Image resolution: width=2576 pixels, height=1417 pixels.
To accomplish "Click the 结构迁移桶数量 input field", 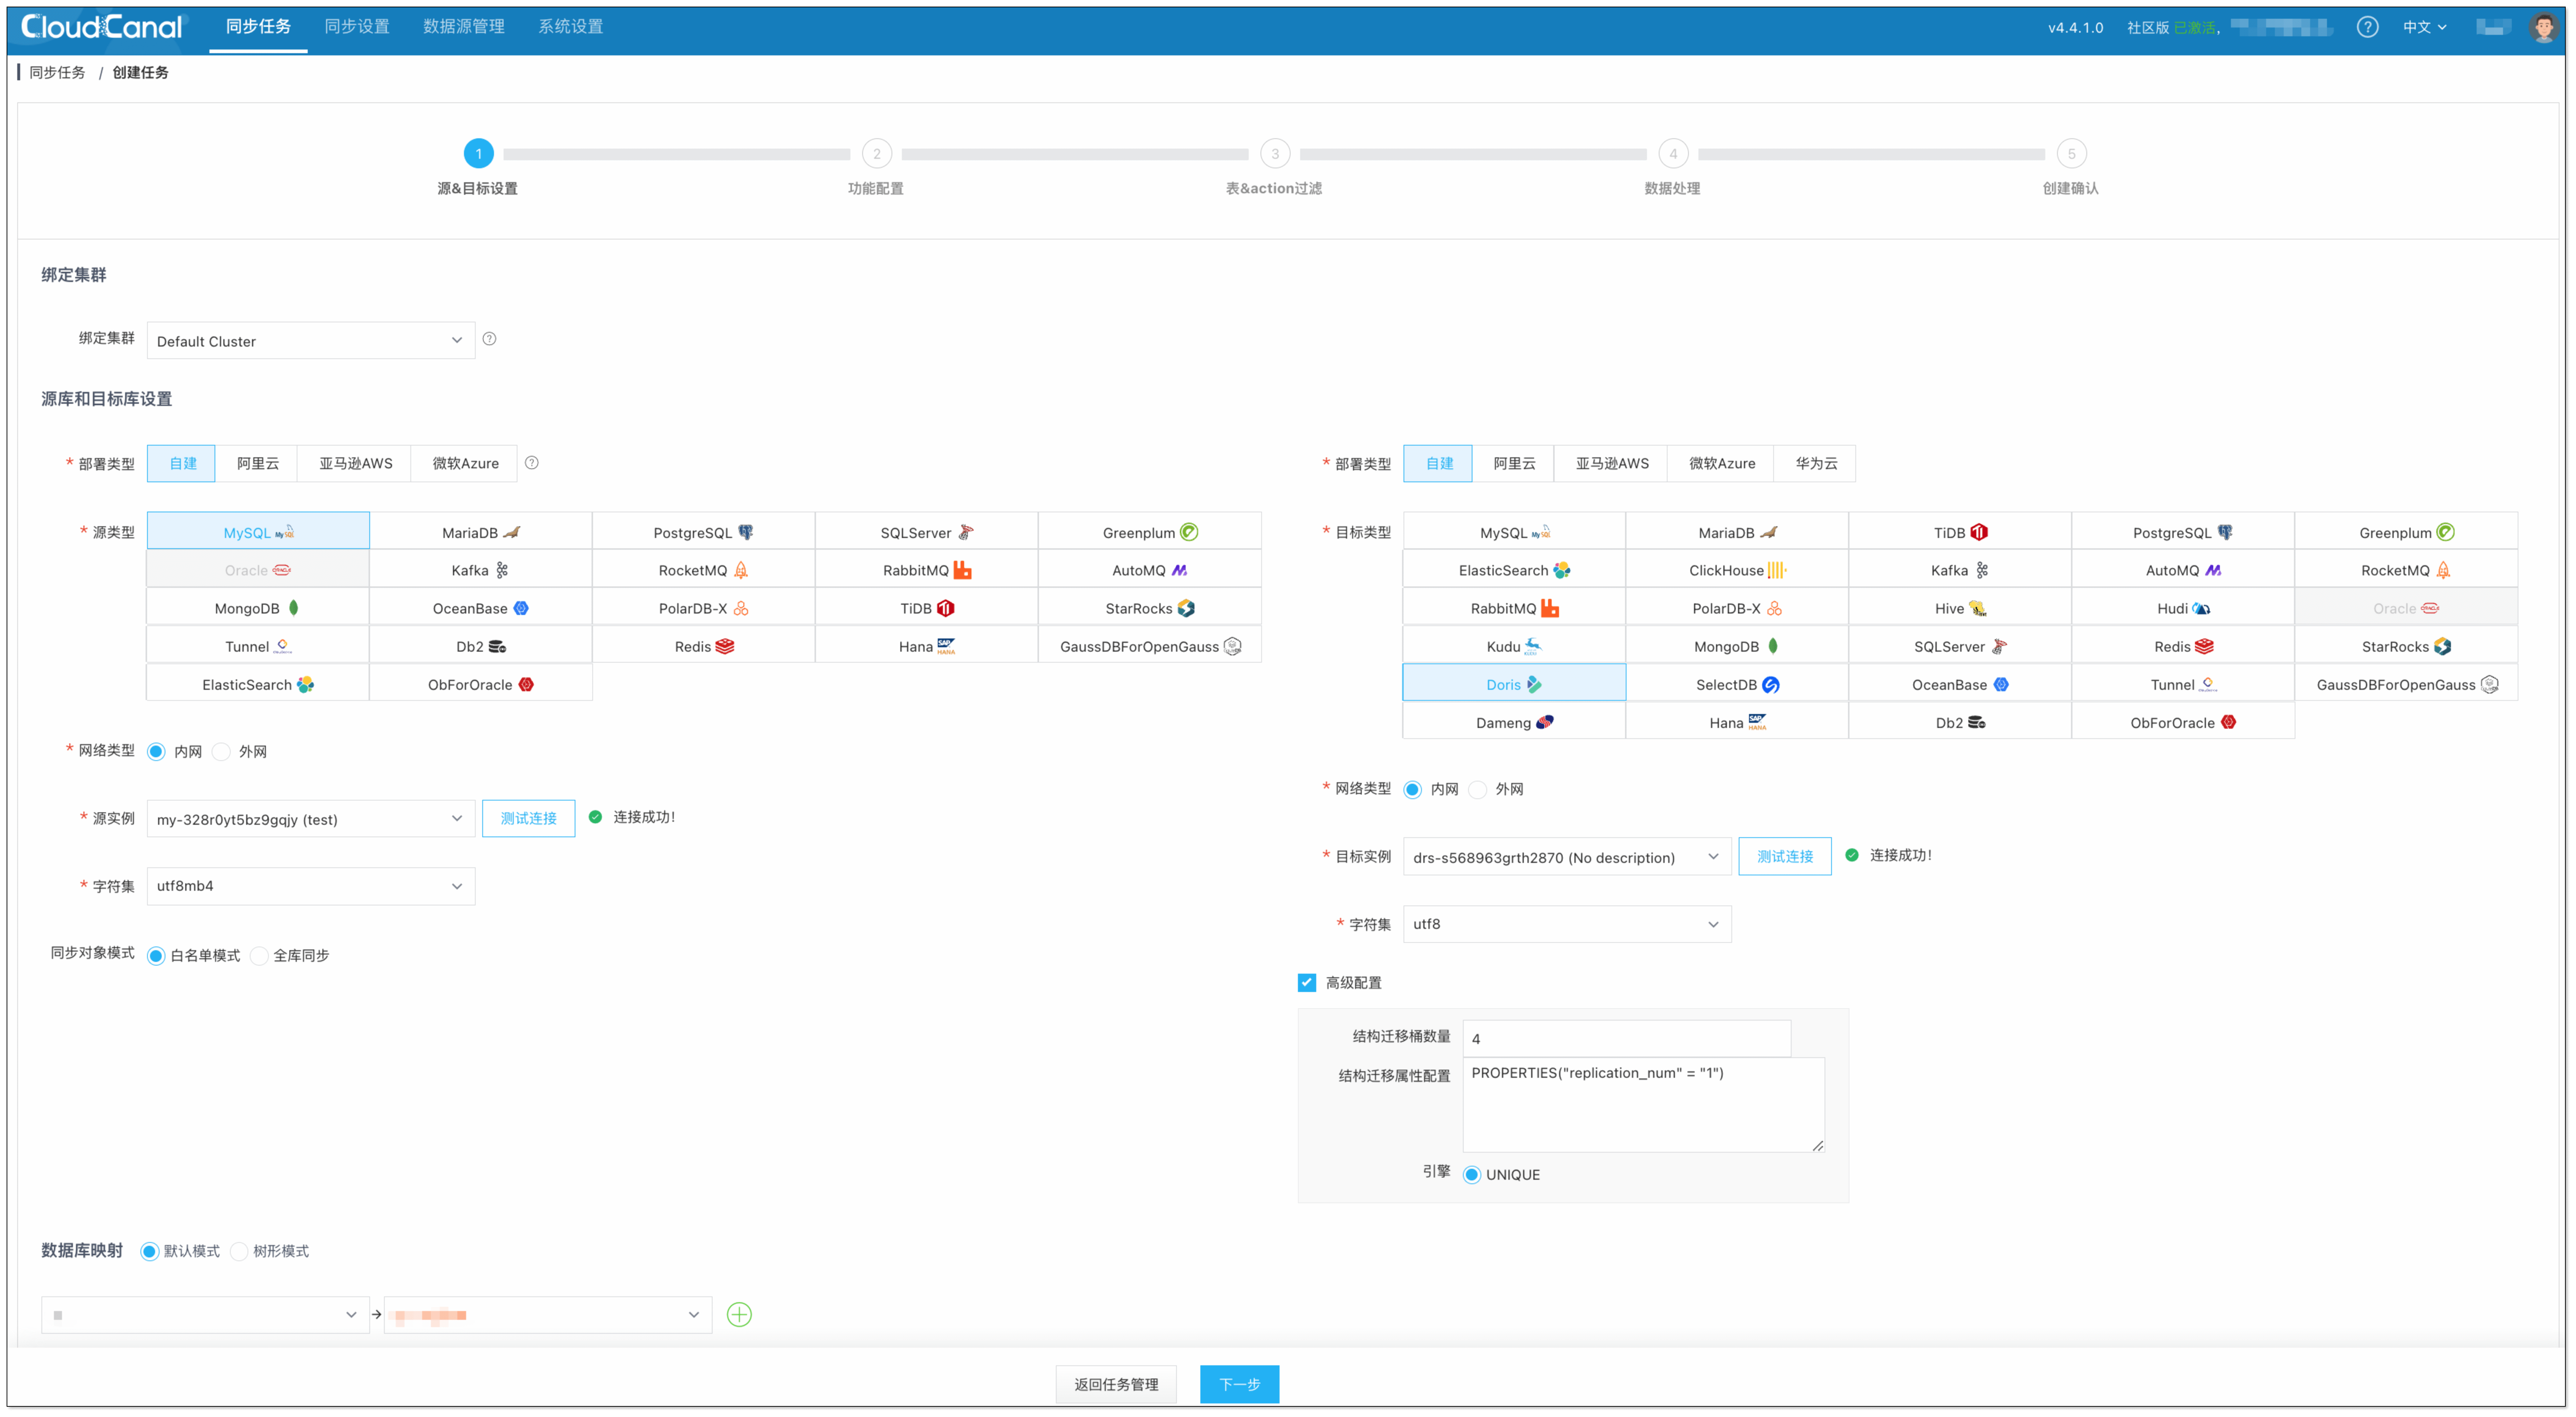I will 1626,1038.
